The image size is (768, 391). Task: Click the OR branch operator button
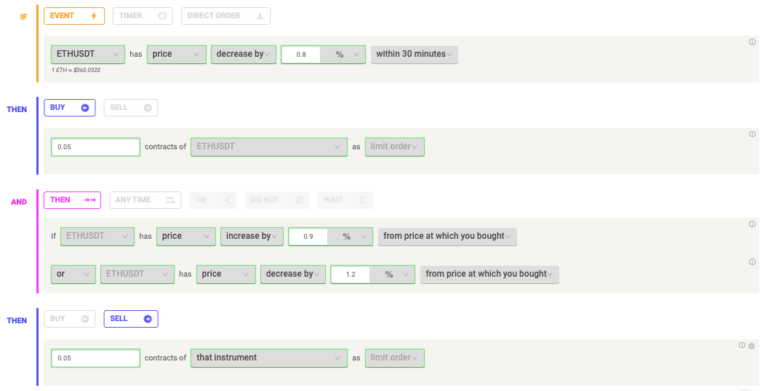pyautogui.click(x=213, y=200)
